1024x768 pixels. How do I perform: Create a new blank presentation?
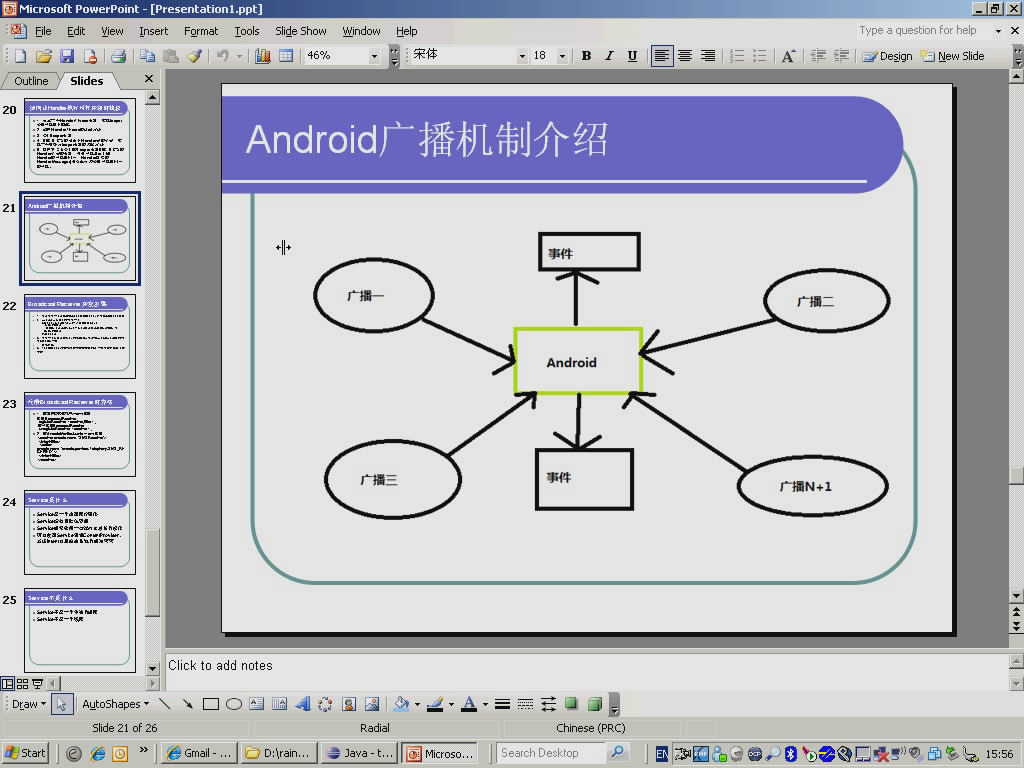[x=20, y=56]
